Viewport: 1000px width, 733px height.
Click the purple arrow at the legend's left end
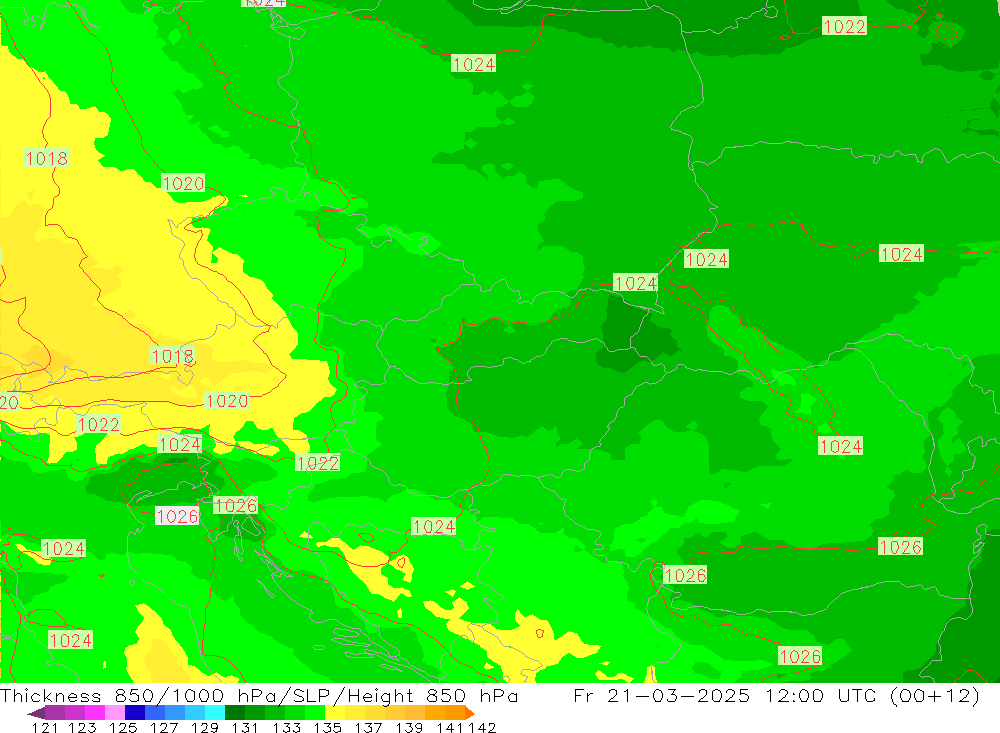(36, 713)
